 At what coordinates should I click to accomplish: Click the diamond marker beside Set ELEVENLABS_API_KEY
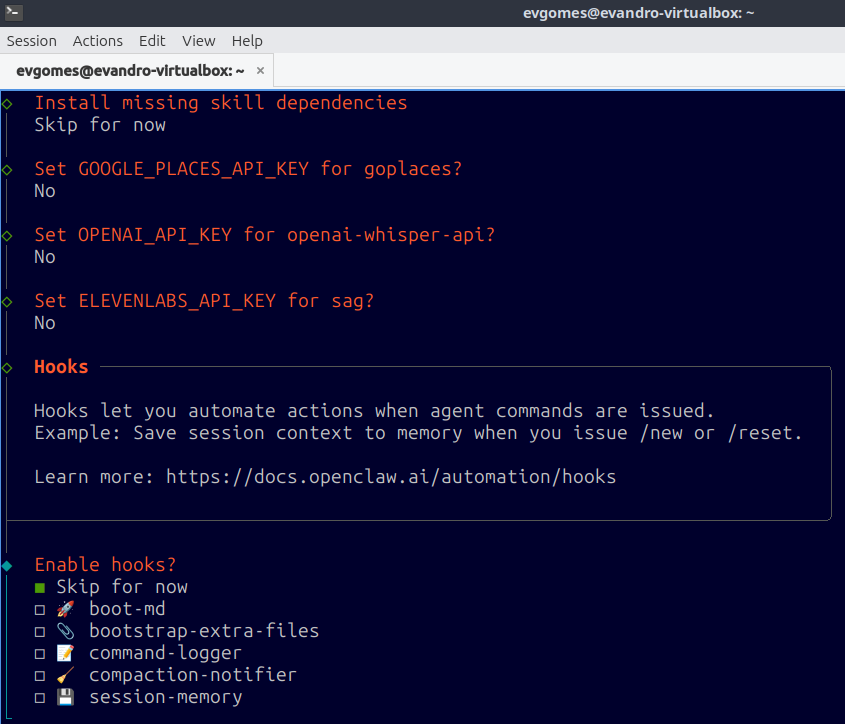click(x=7, y=302)
